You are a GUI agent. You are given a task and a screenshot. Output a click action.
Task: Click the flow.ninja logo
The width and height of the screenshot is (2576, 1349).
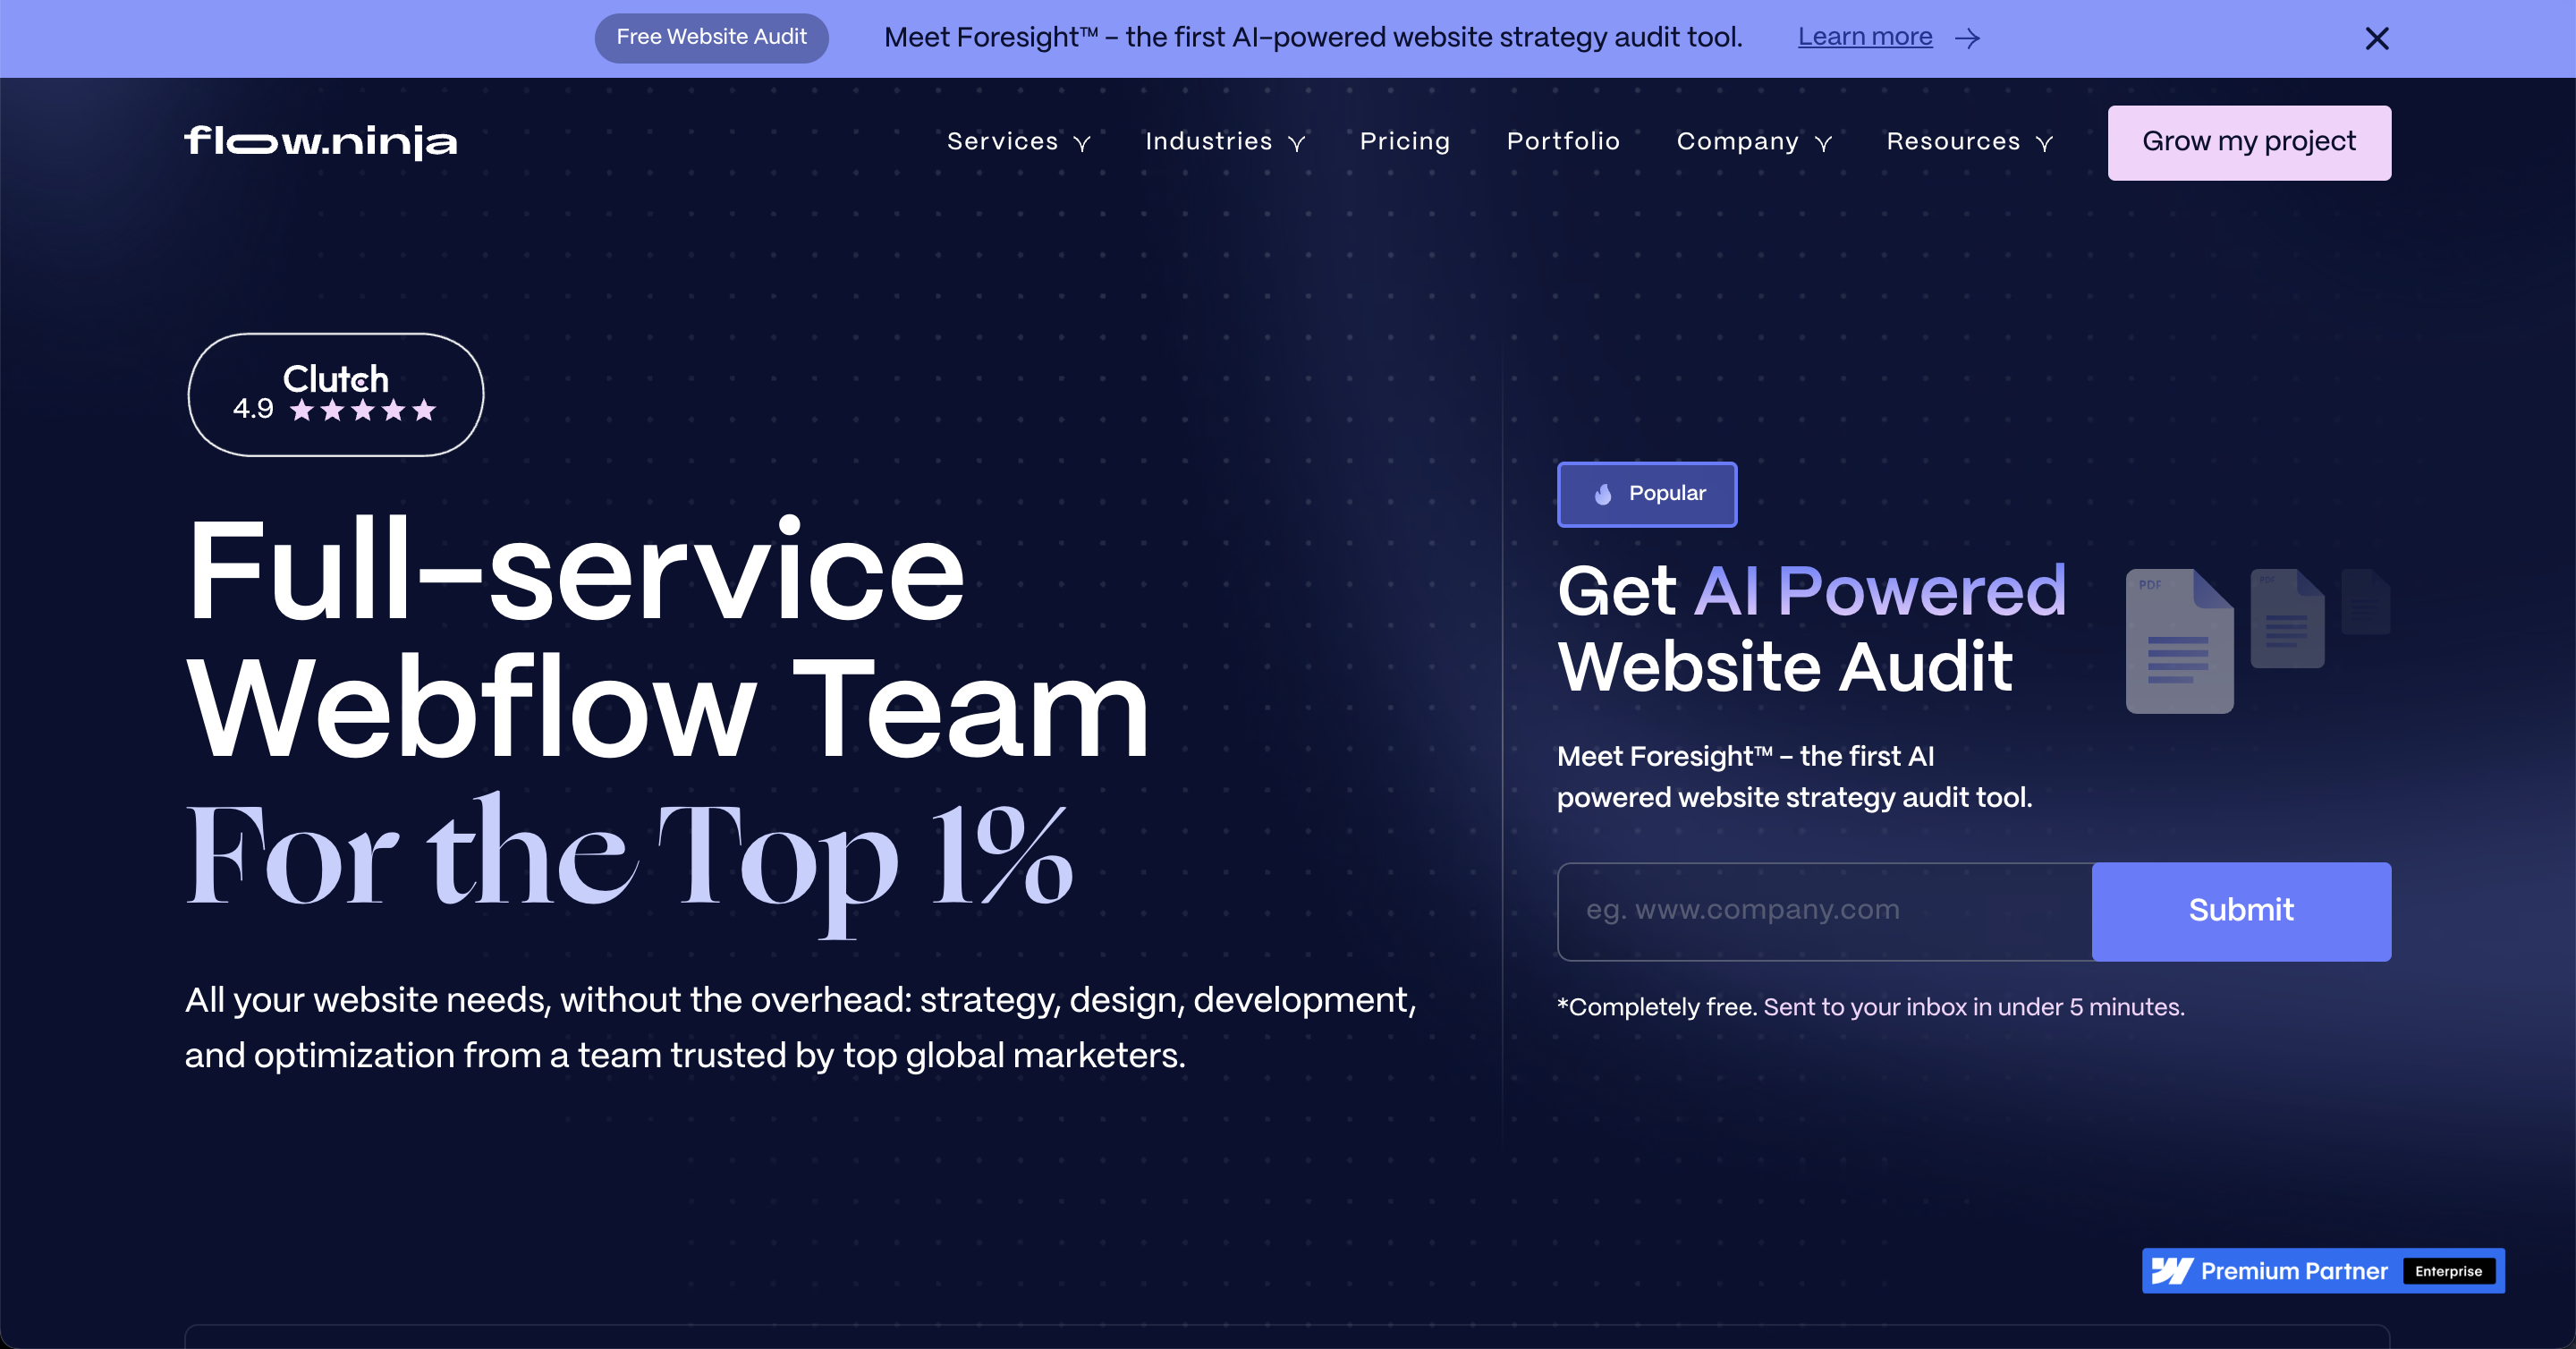click(321, 142)
